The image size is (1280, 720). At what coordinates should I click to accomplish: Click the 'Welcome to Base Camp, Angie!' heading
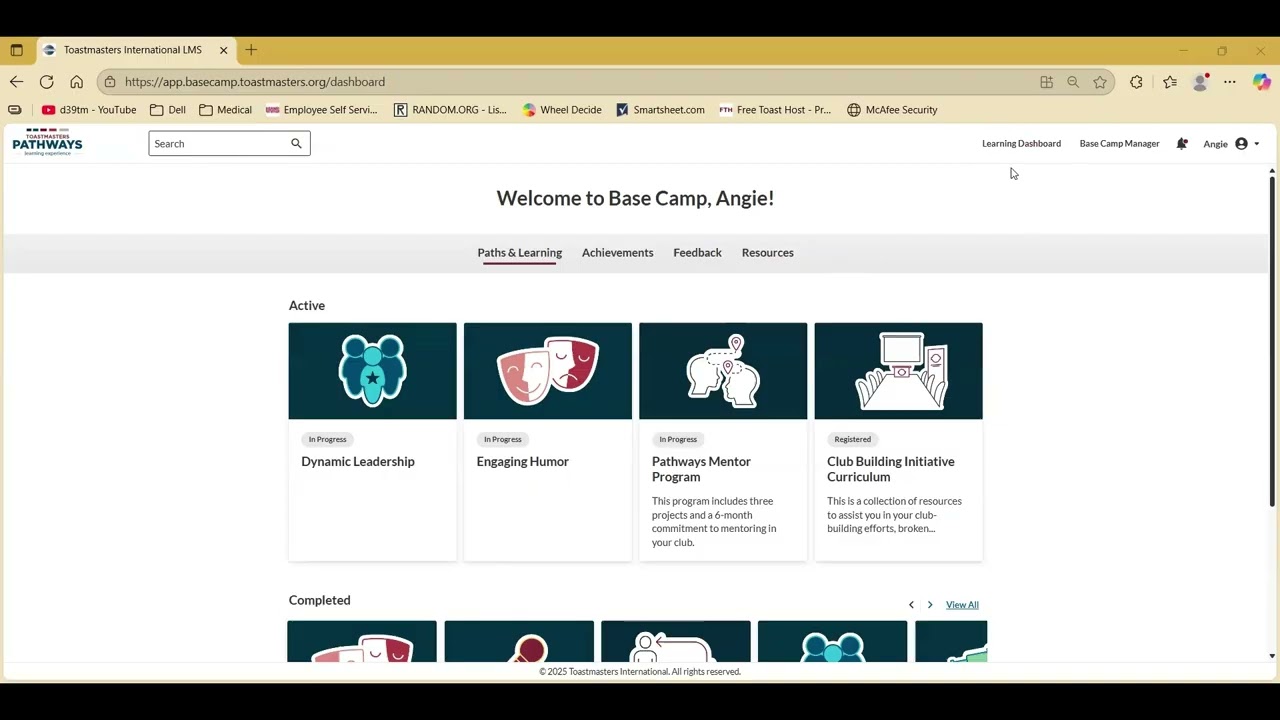pos(635,198)
